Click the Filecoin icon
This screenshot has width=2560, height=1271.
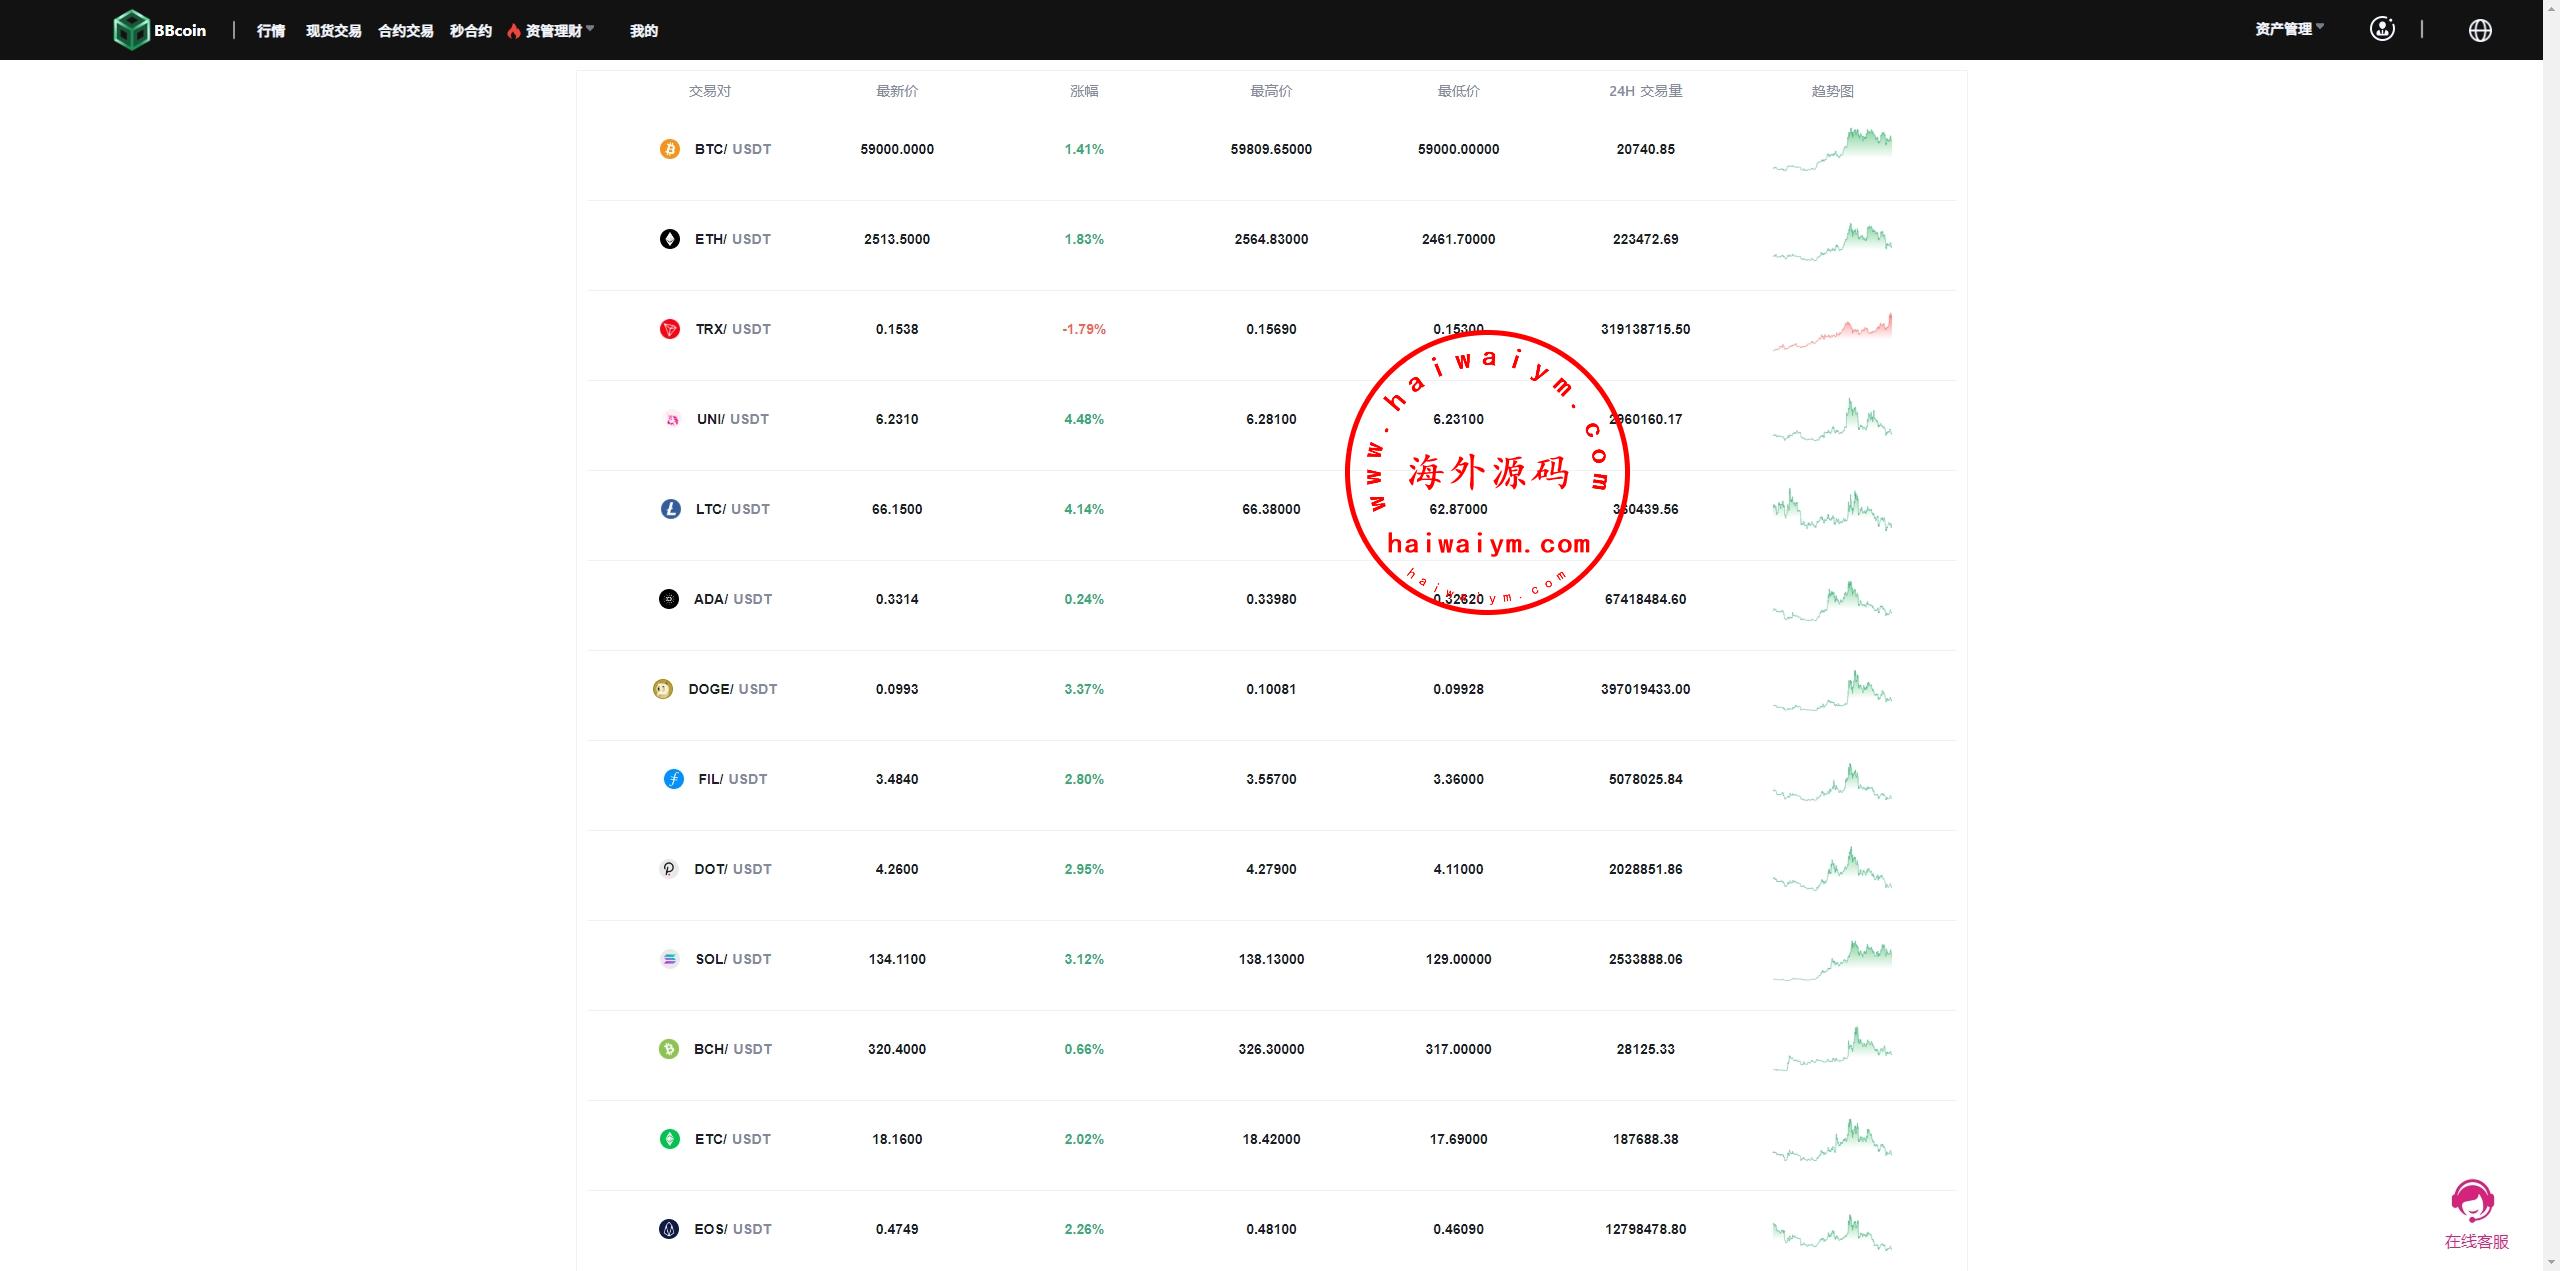pyautogui.click(x=673, y=779)
